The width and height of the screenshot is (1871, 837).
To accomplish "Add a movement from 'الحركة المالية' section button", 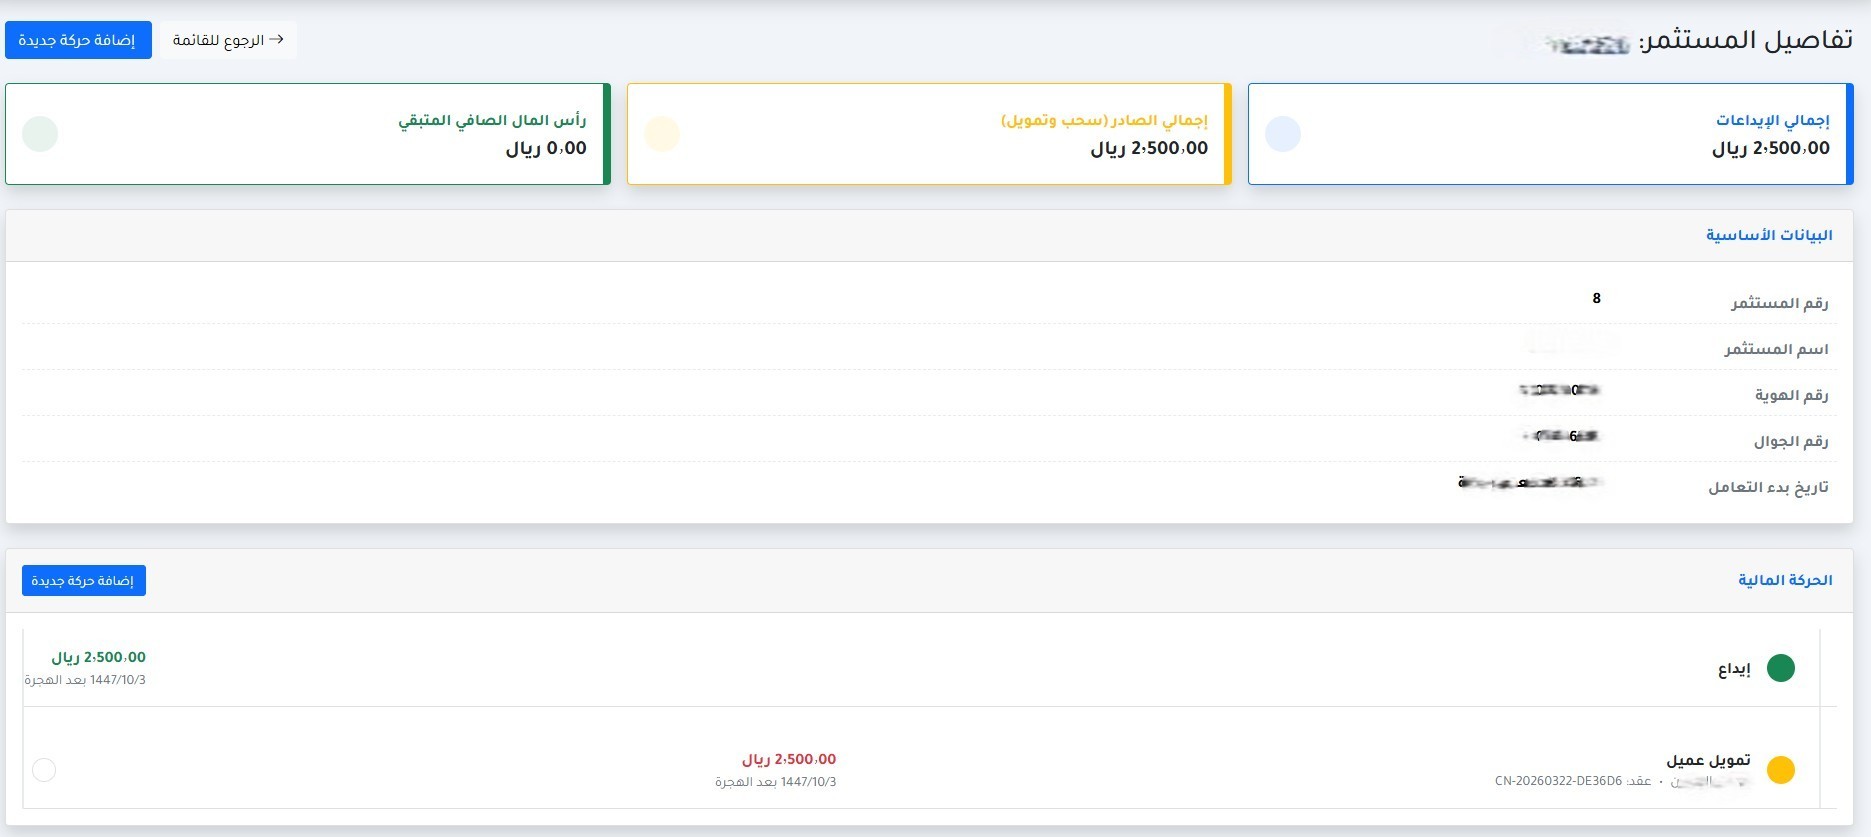I will [84, 581].
